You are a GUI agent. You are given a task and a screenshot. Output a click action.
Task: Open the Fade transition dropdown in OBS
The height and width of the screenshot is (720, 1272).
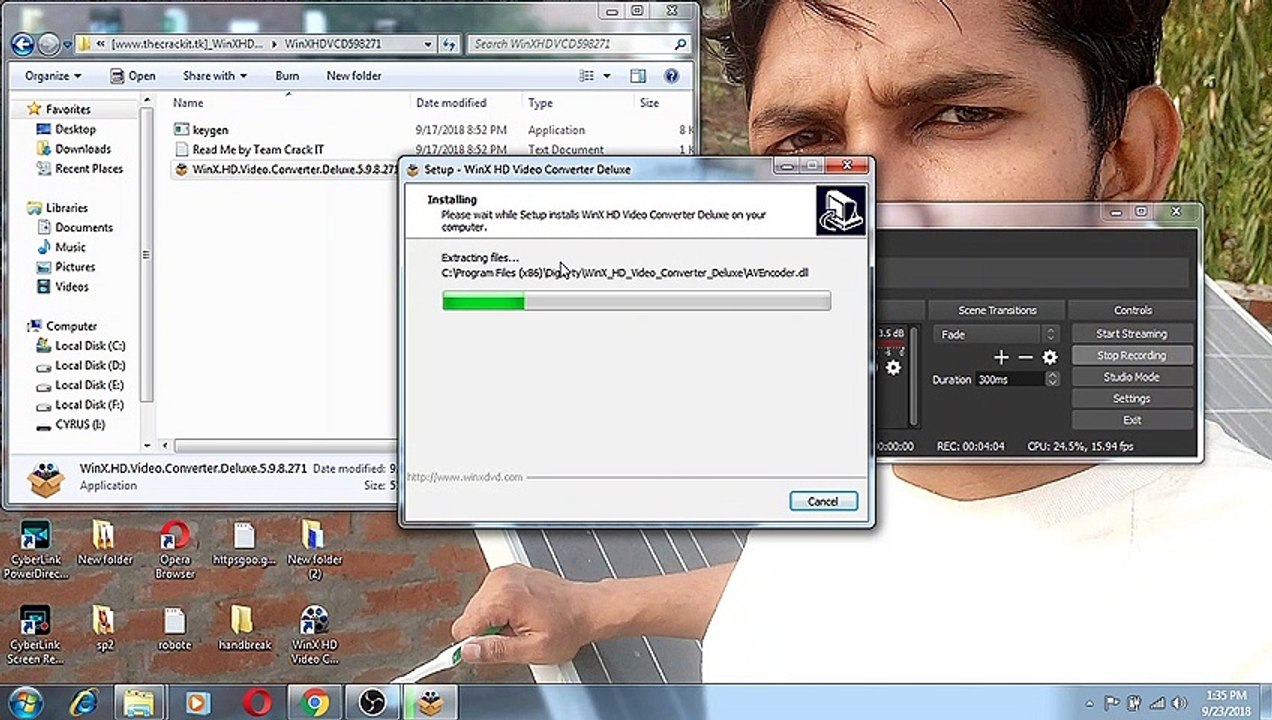click(996, 334)
